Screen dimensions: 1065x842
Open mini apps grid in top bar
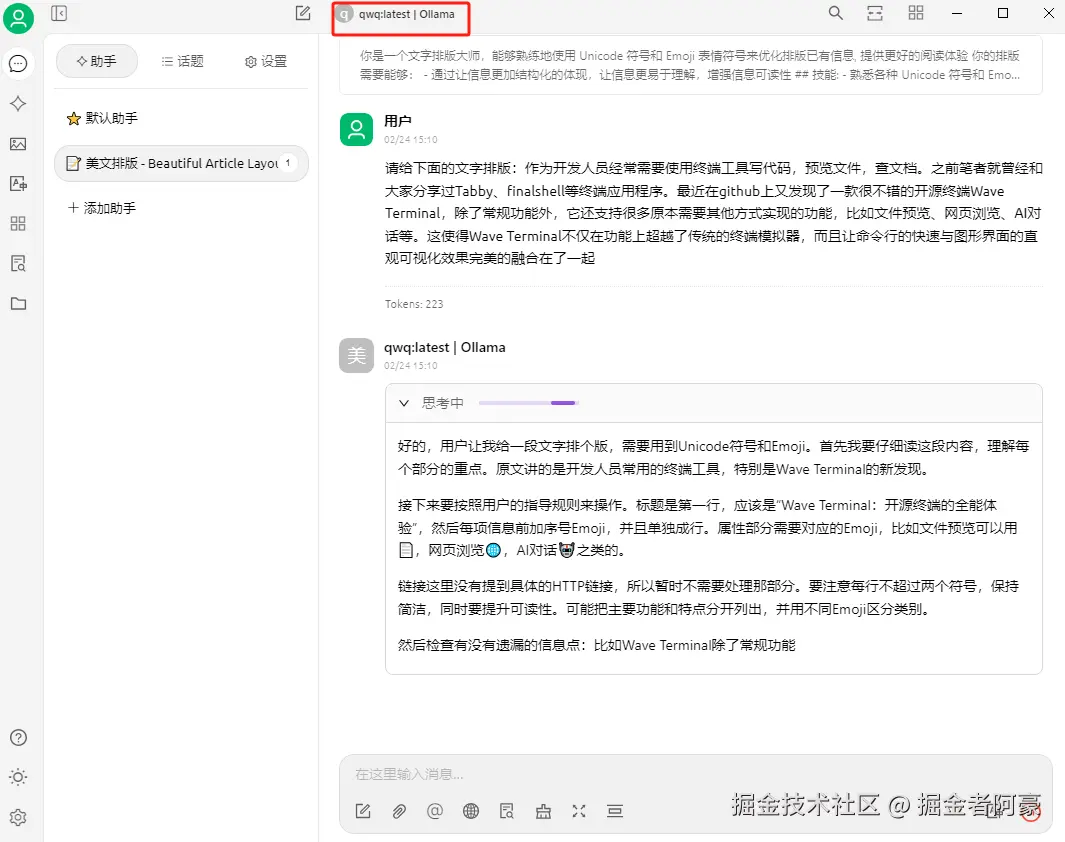pos(916,13)
